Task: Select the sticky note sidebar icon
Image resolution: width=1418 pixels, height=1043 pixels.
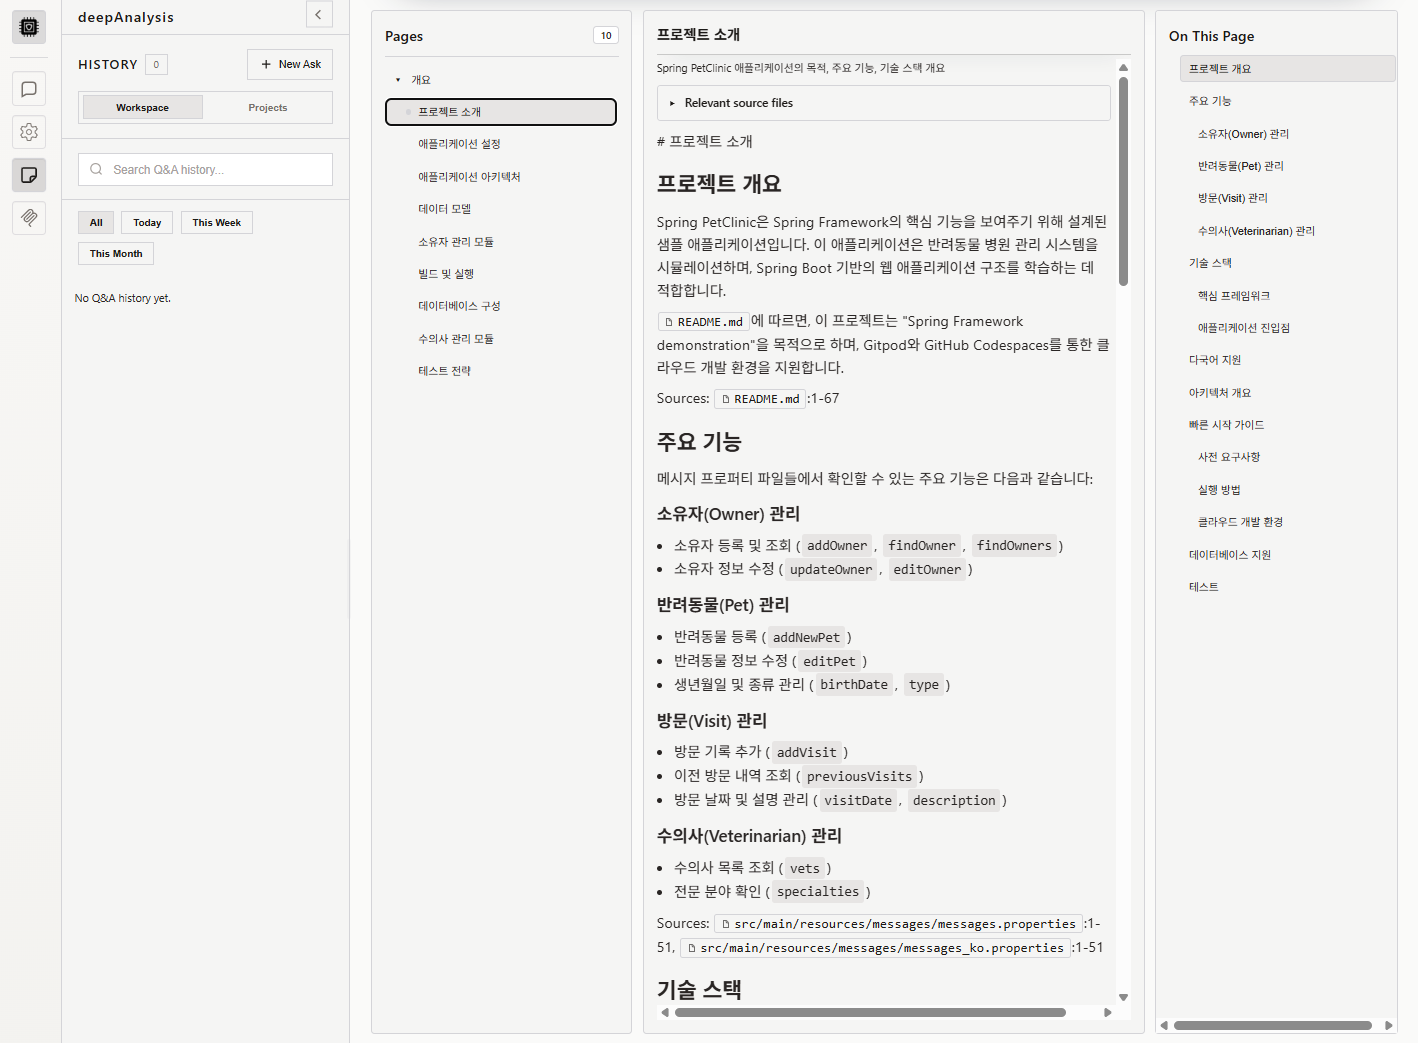Action: click(29, 175)
